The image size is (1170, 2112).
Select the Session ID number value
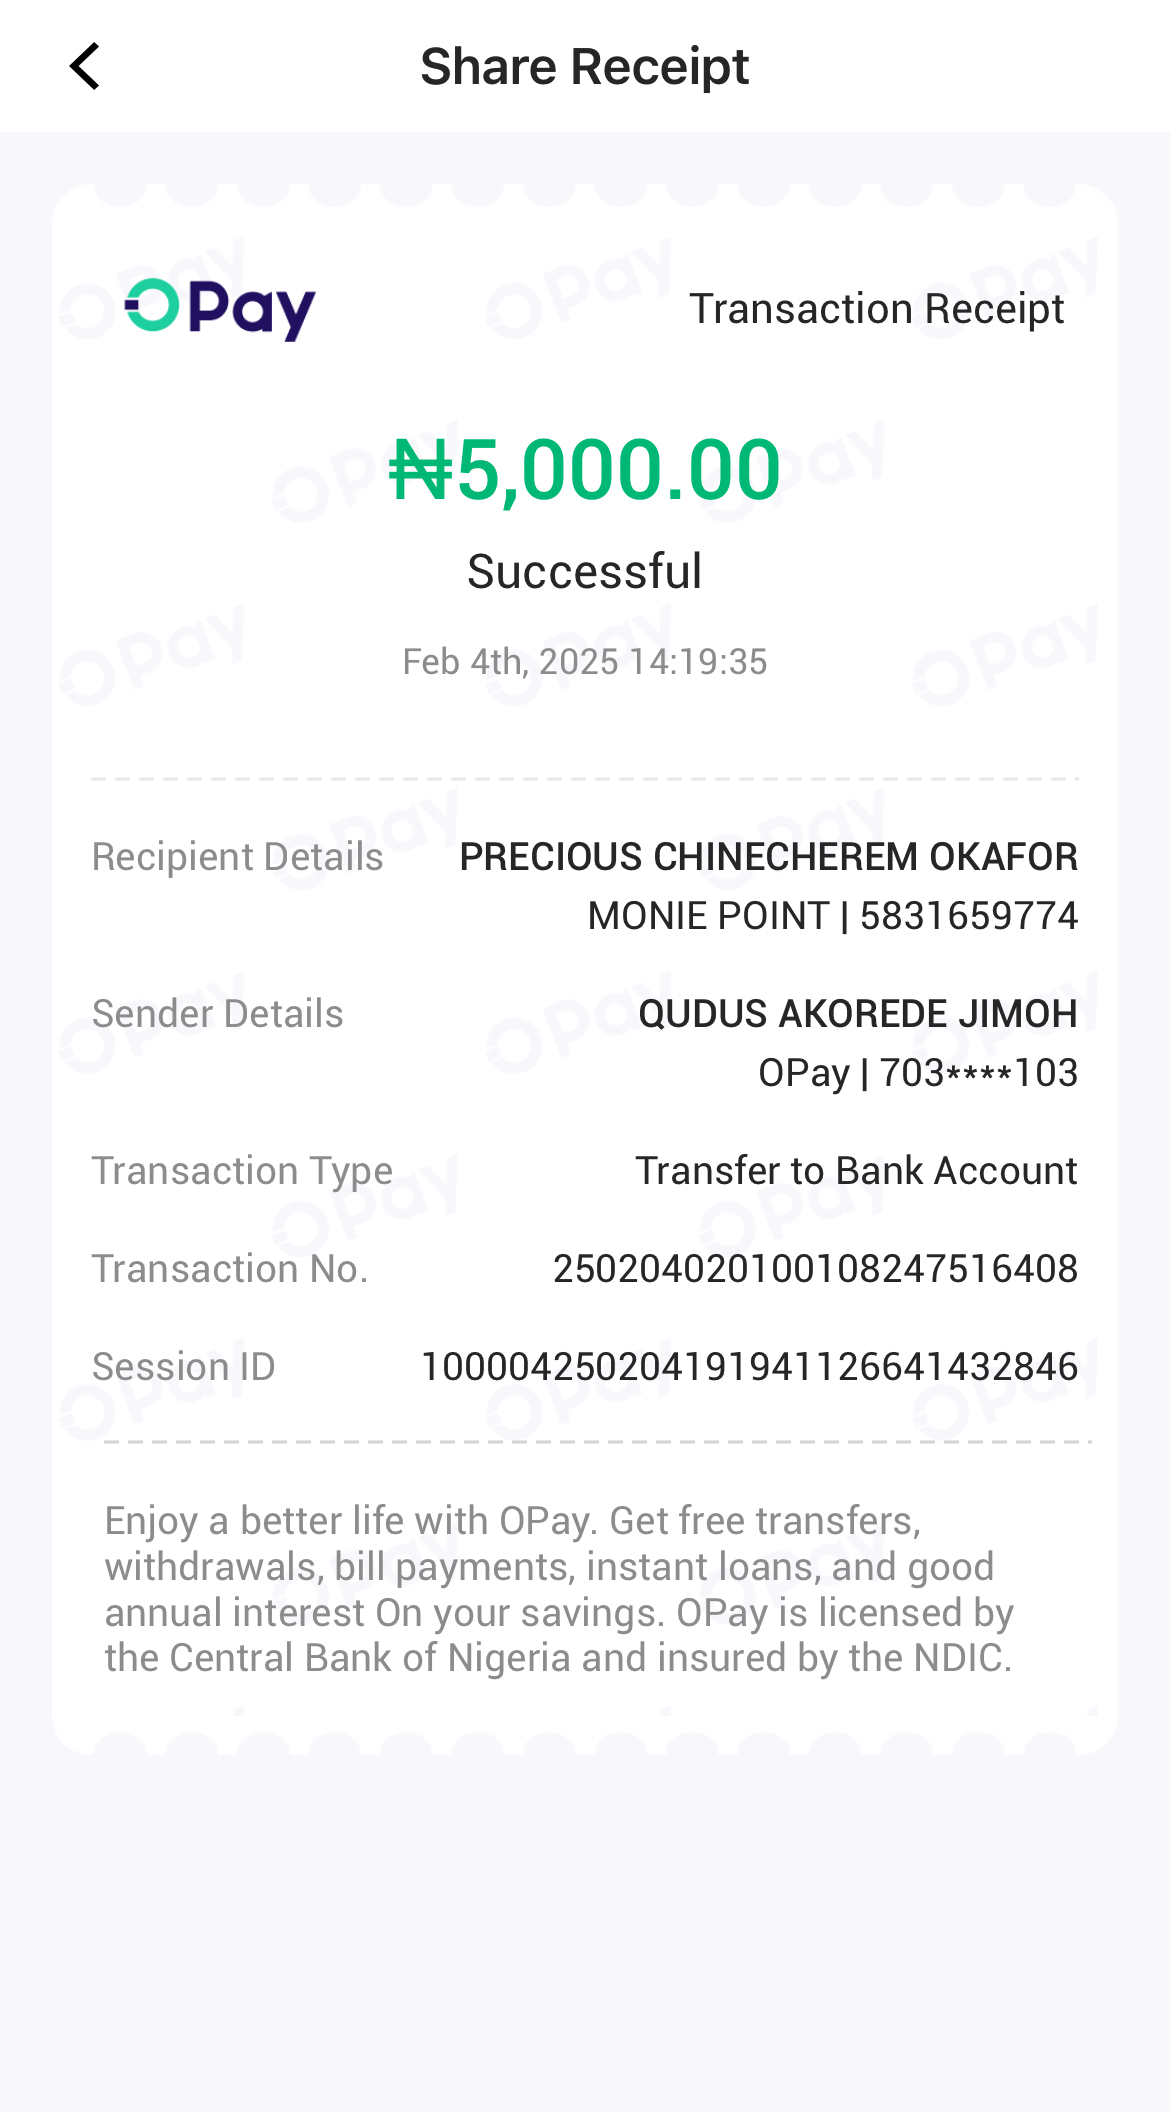(749, 1367)
